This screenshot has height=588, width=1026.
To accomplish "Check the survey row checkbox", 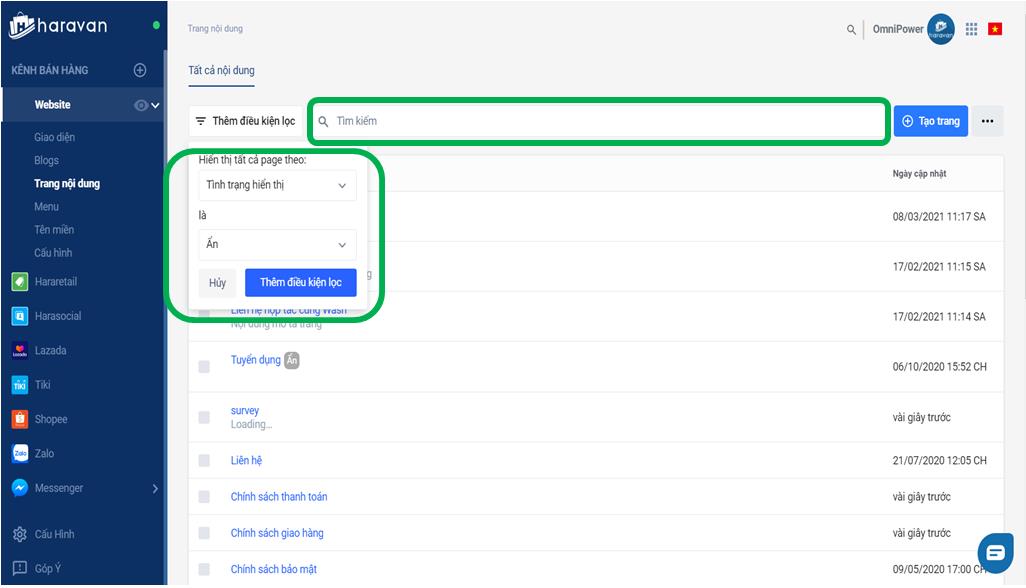I will (x=204, y=417).
